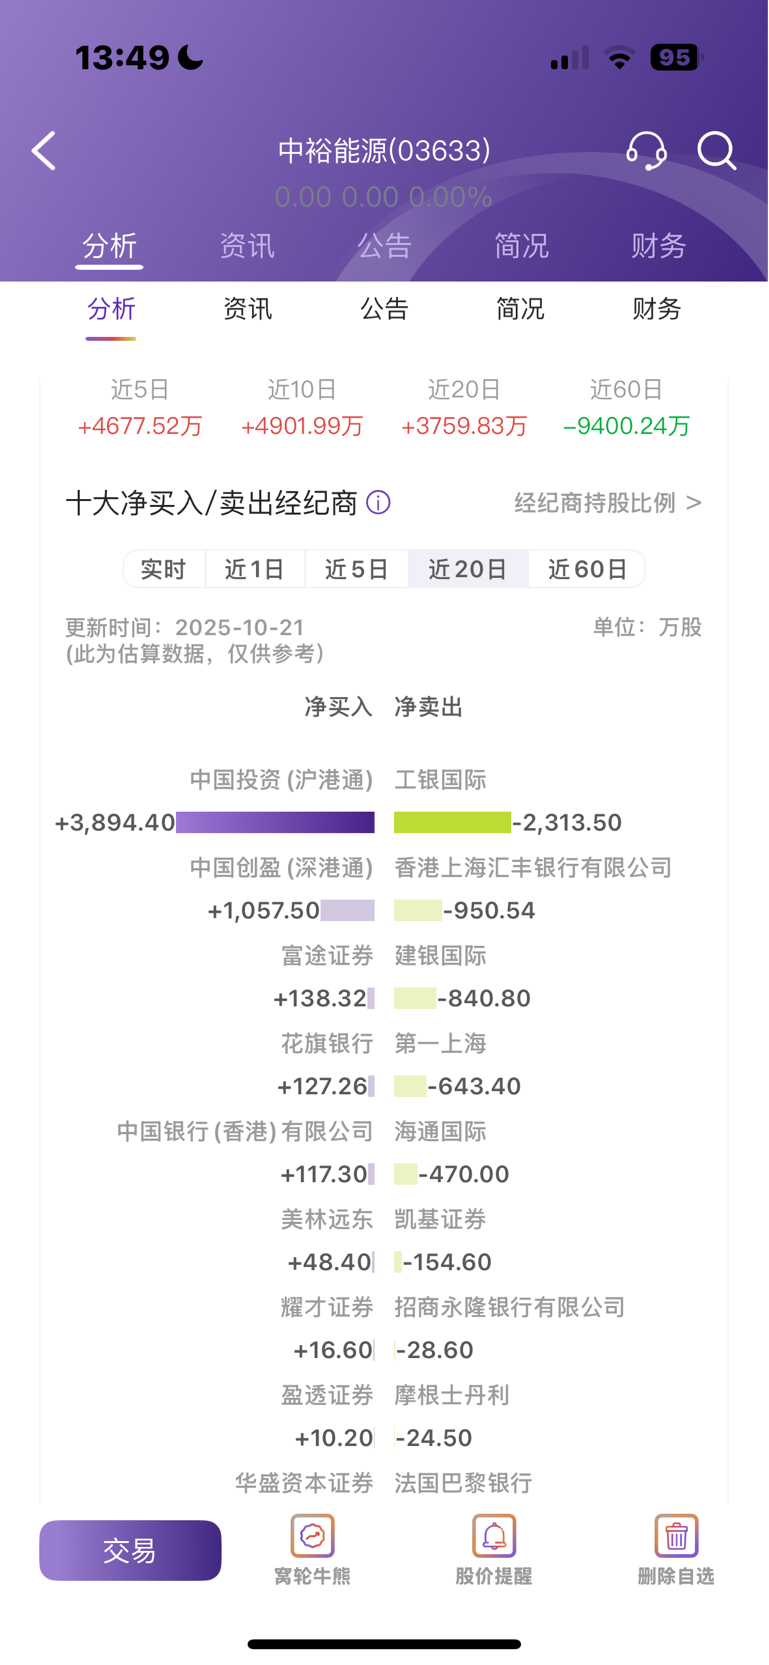
Task: Open the 简况 tab in white bar
Action: click(520, 309)
